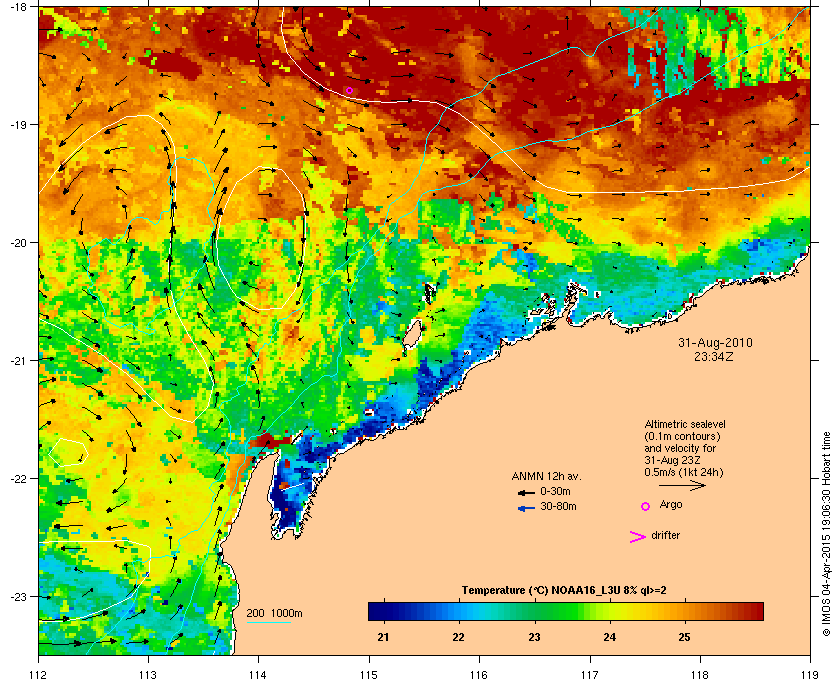Click the latitude axis label -22
Viewport: 840px width, 680px height.
[x=17, y=479]
